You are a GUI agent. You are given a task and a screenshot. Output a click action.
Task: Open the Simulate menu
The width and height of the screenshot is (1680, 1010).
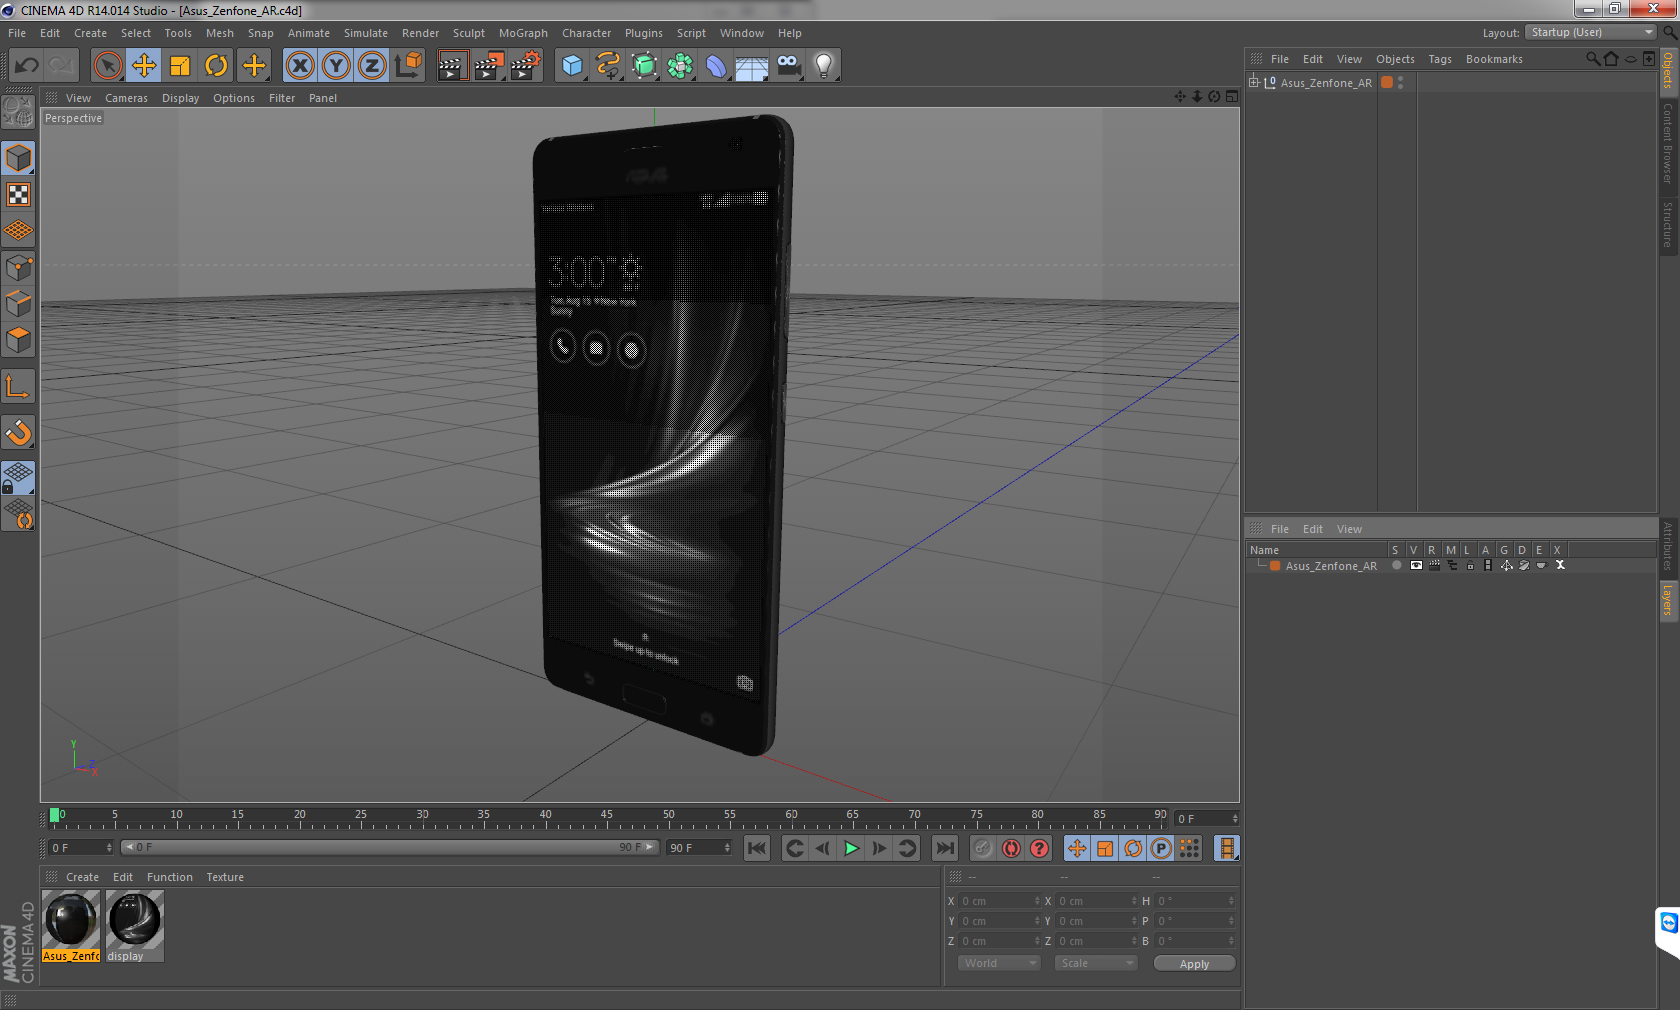tap(366, 33)
